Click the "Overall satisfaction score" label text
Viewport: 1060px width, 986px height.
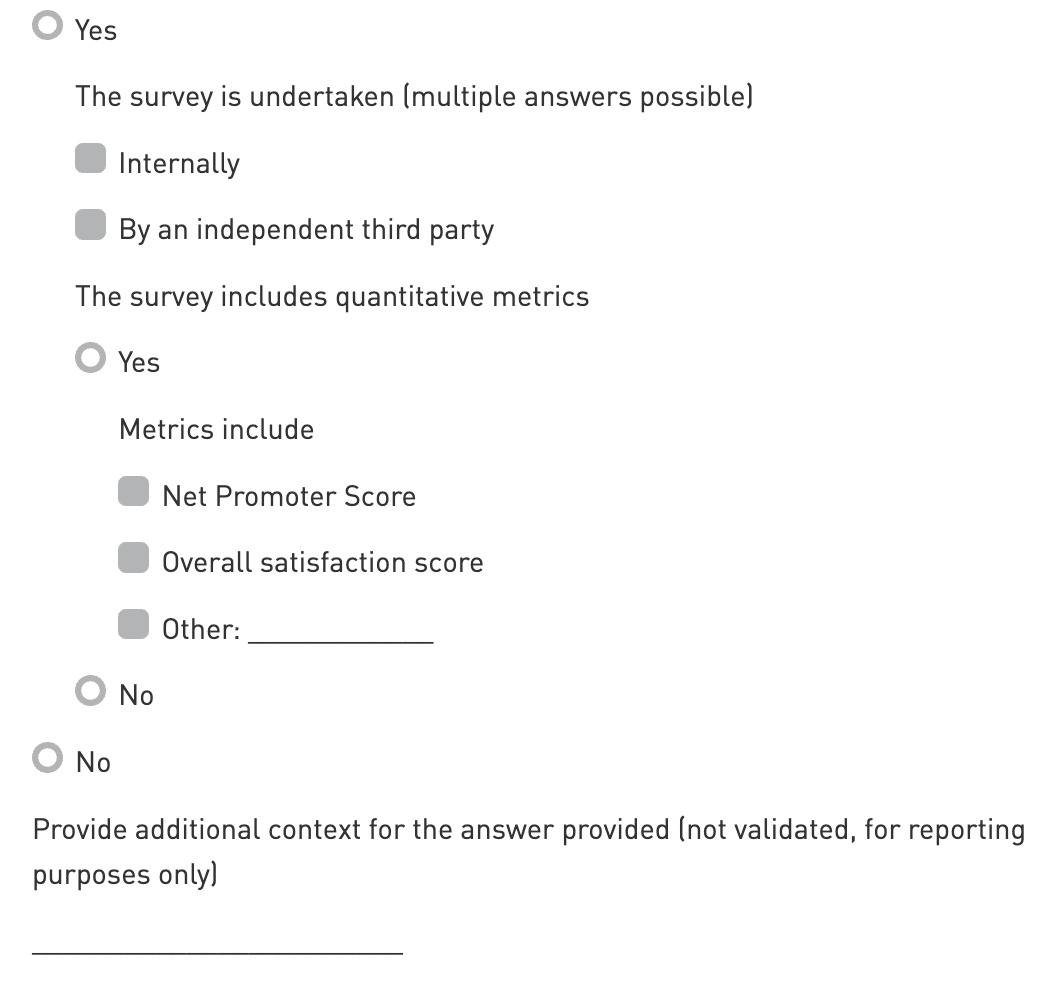322,562
